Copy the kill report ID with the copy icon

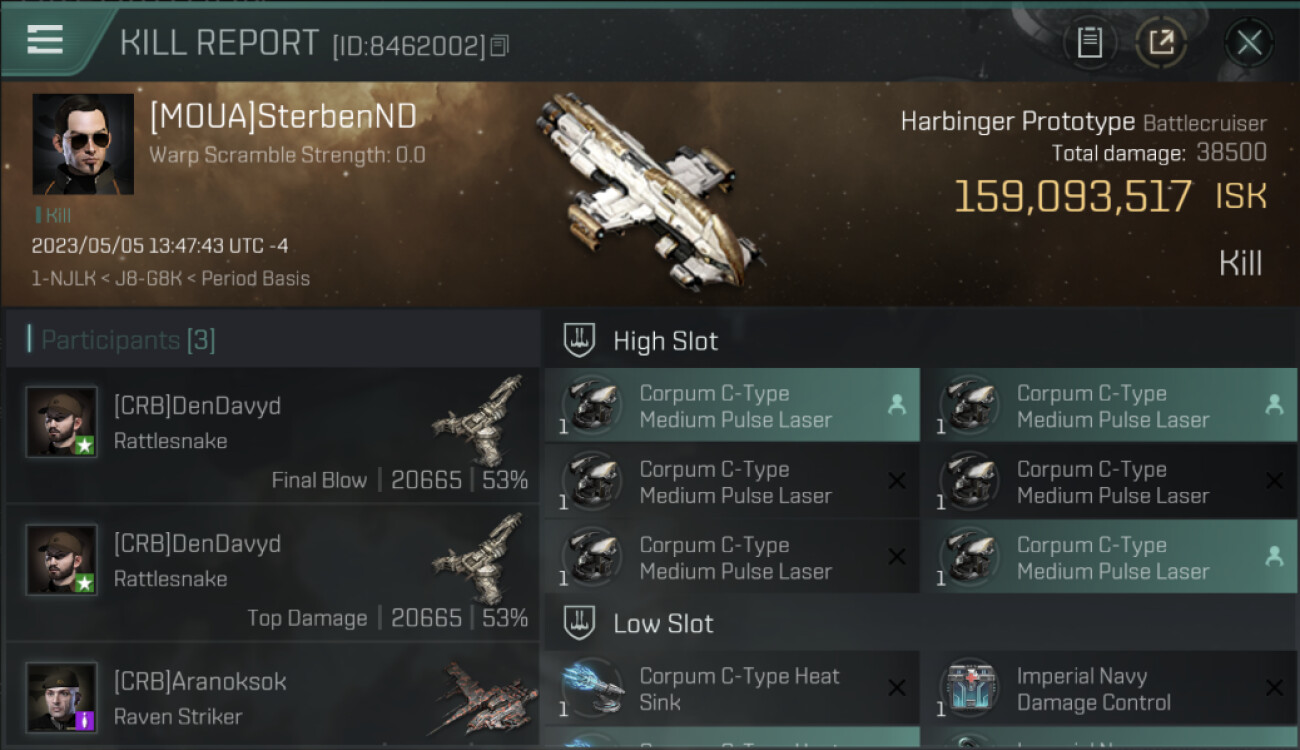499,45
